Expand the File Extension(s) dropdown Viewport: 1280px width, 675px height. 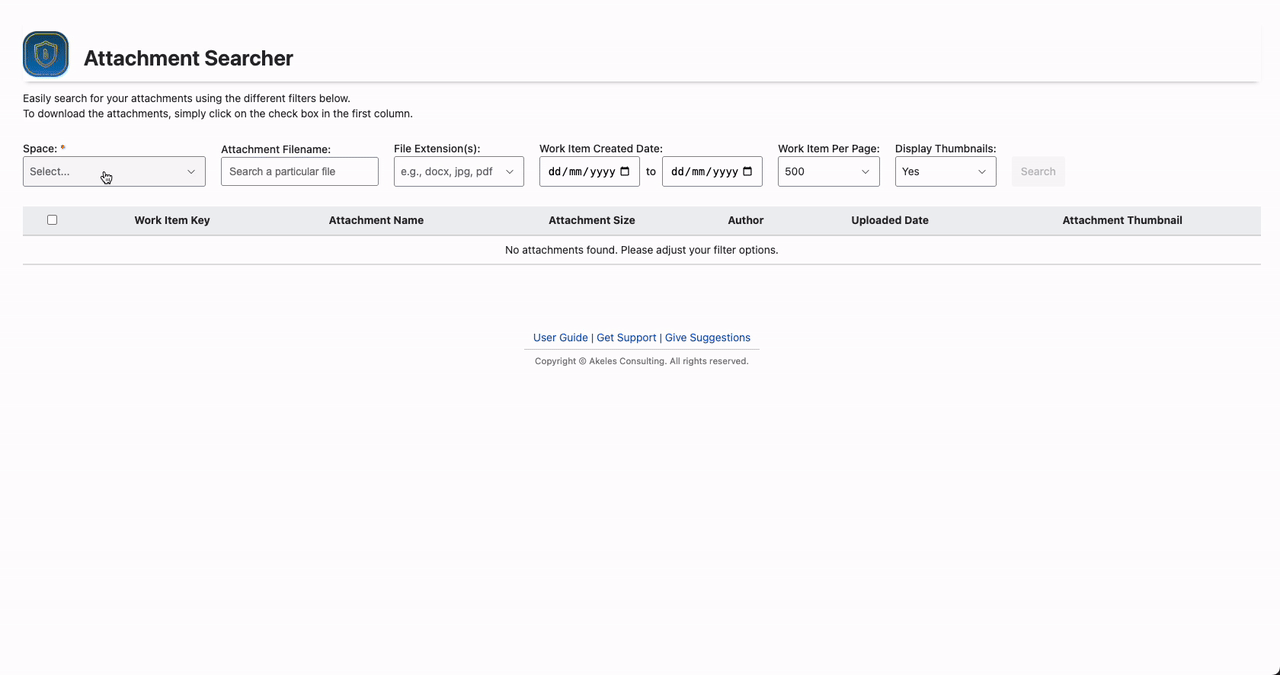[458, 171]
